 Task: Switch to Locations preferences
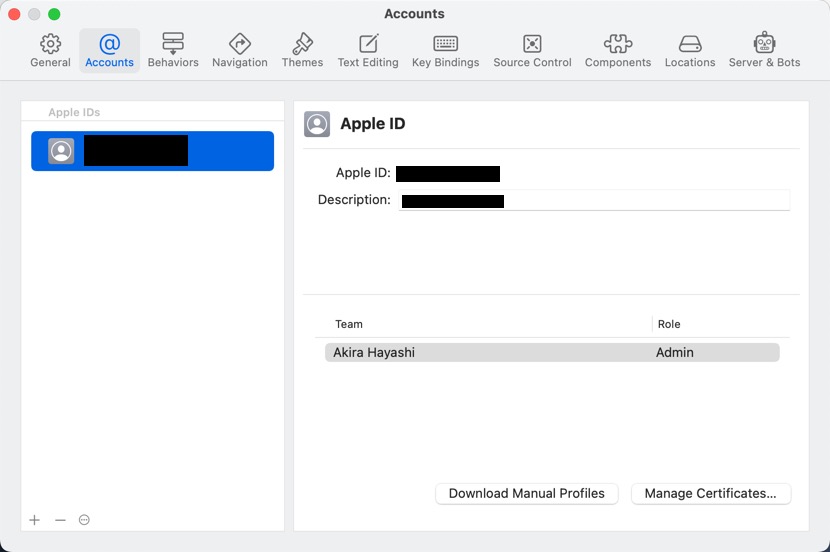tap(690, 51)
